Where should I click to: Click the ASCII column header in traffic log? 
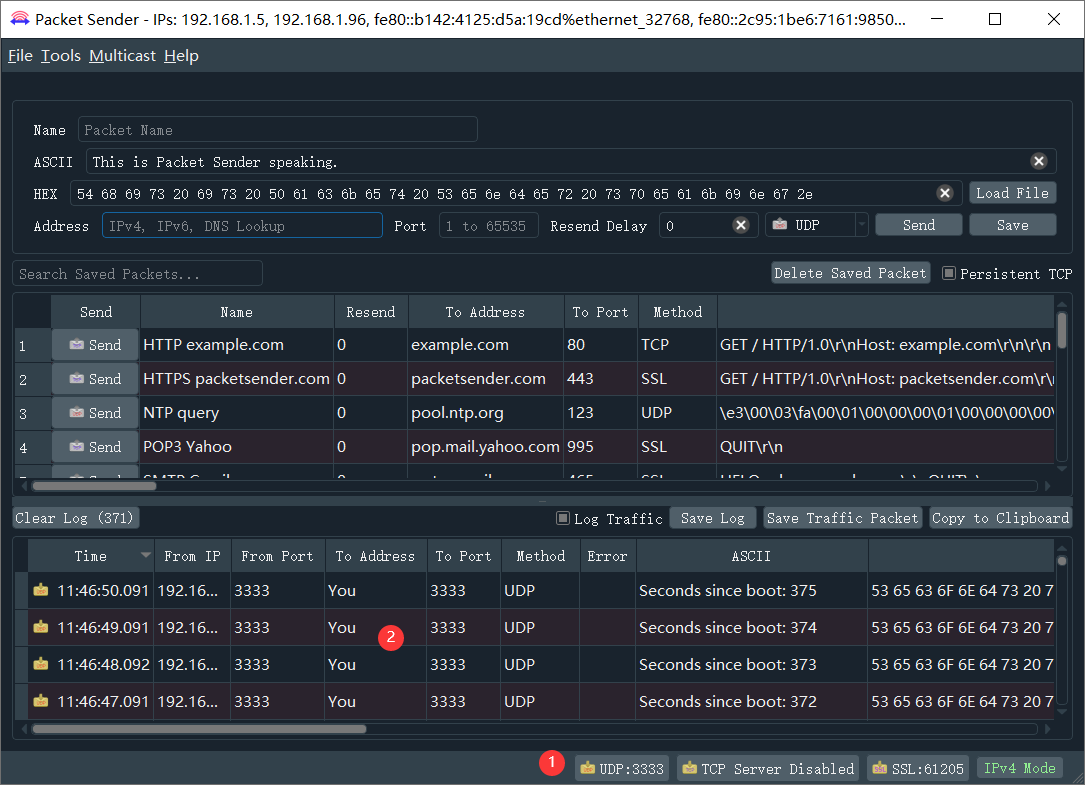(x=751, y=556)
